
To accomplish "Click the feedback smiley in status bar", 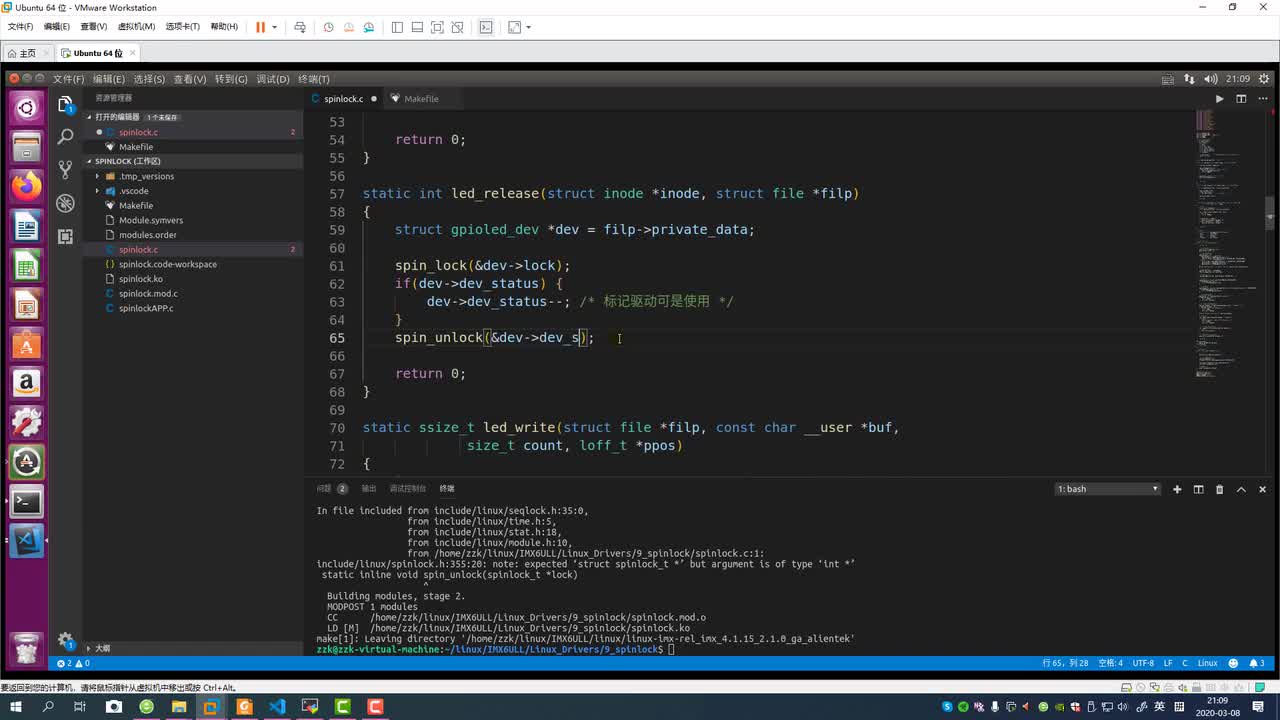I will point(1233,663).
